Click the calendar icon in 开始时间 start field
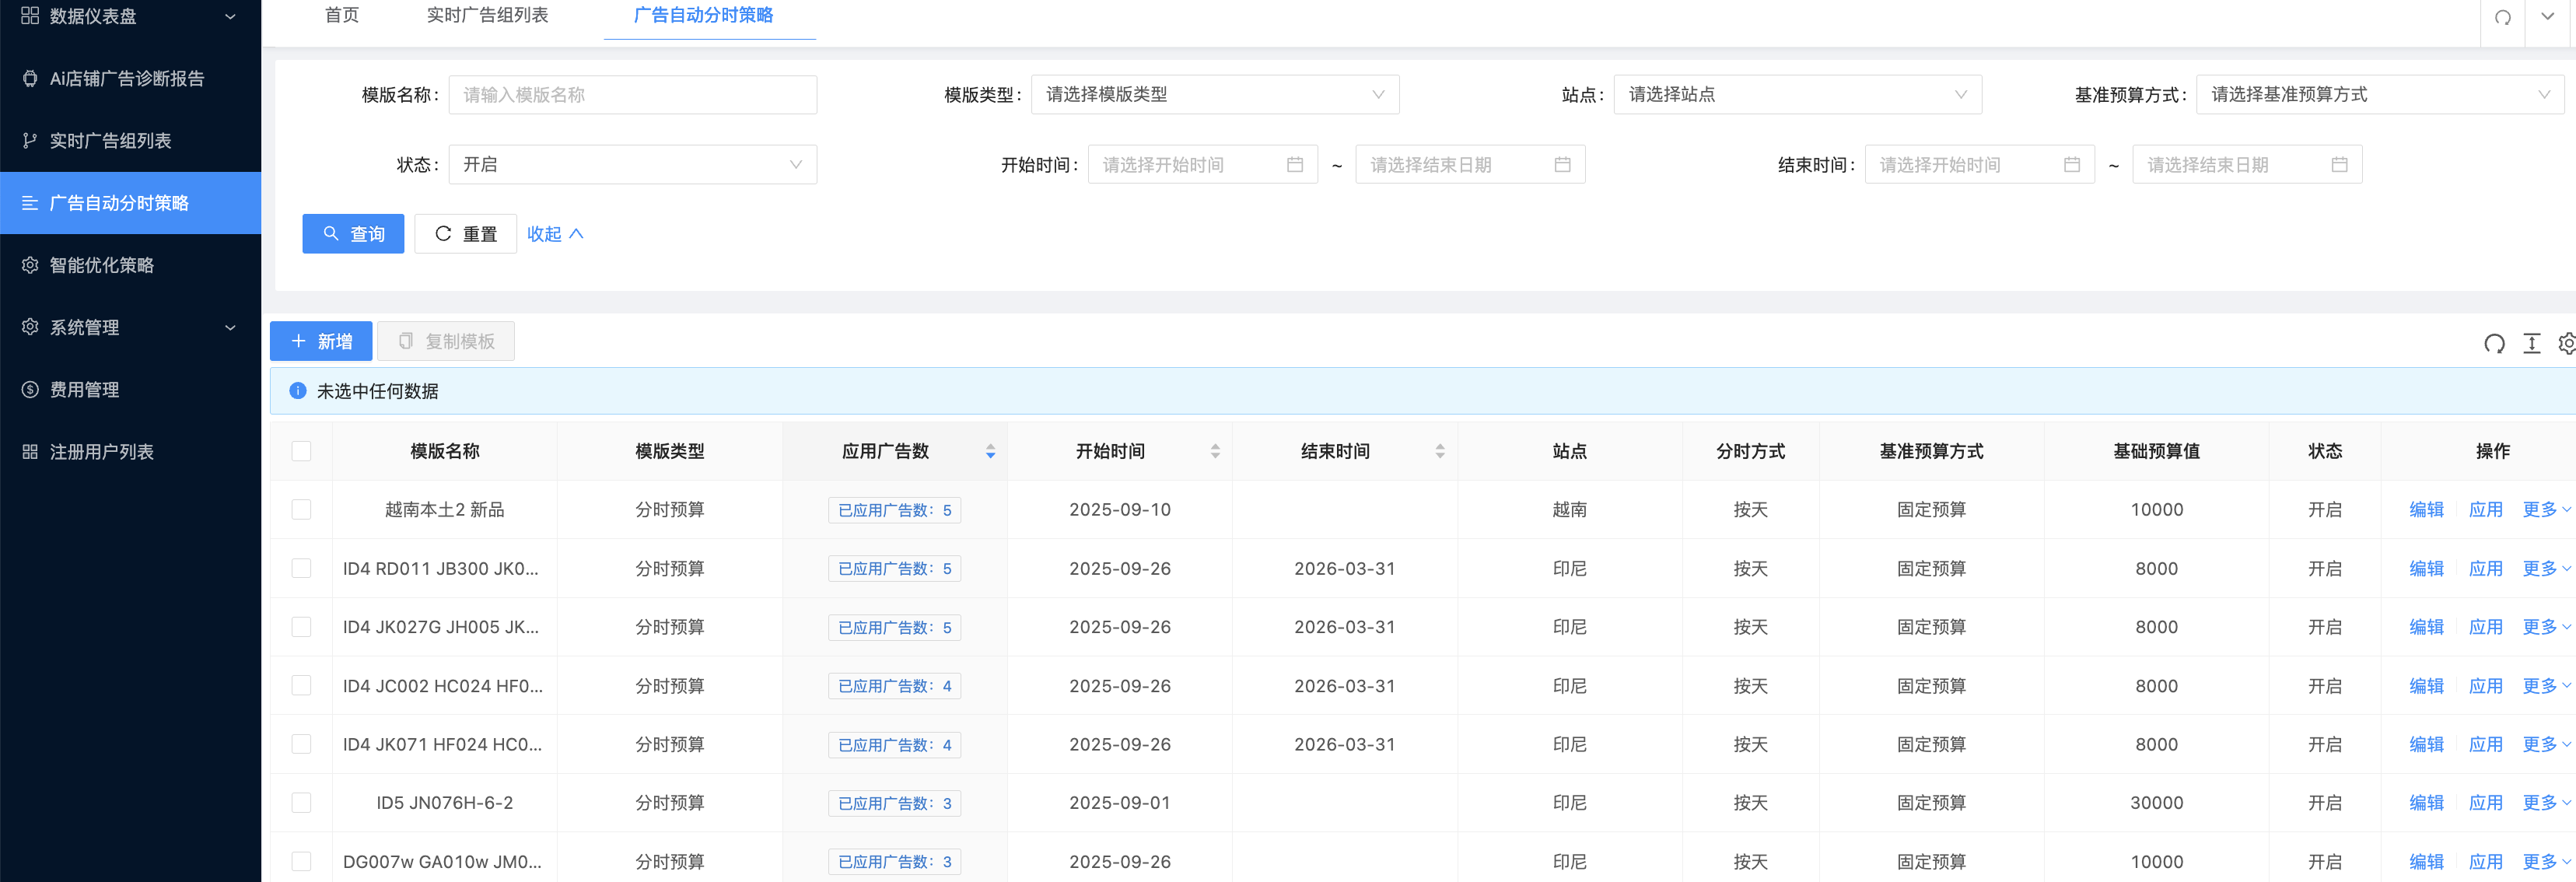 click(1295, 165)
